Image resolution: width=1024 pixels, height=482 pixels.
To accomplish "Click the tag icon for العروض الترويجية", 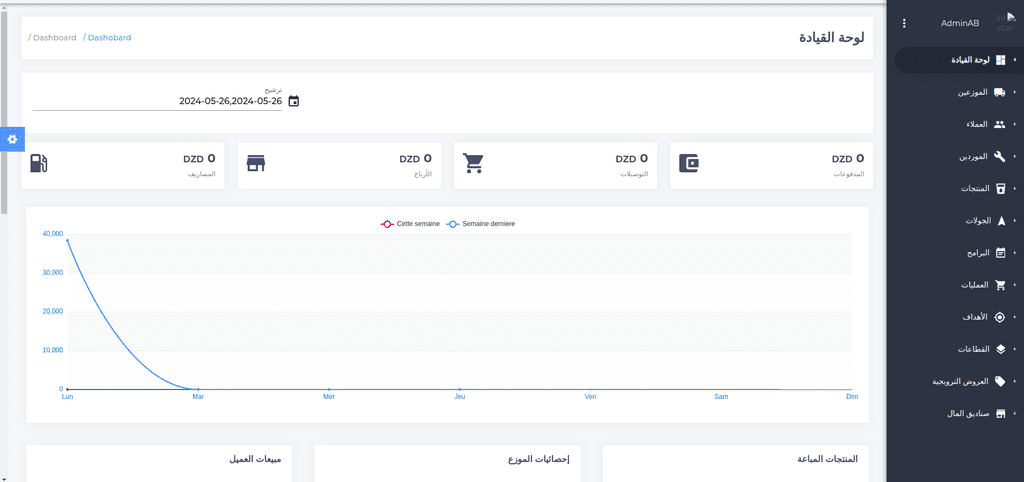I will click(x=1000, y=381).
